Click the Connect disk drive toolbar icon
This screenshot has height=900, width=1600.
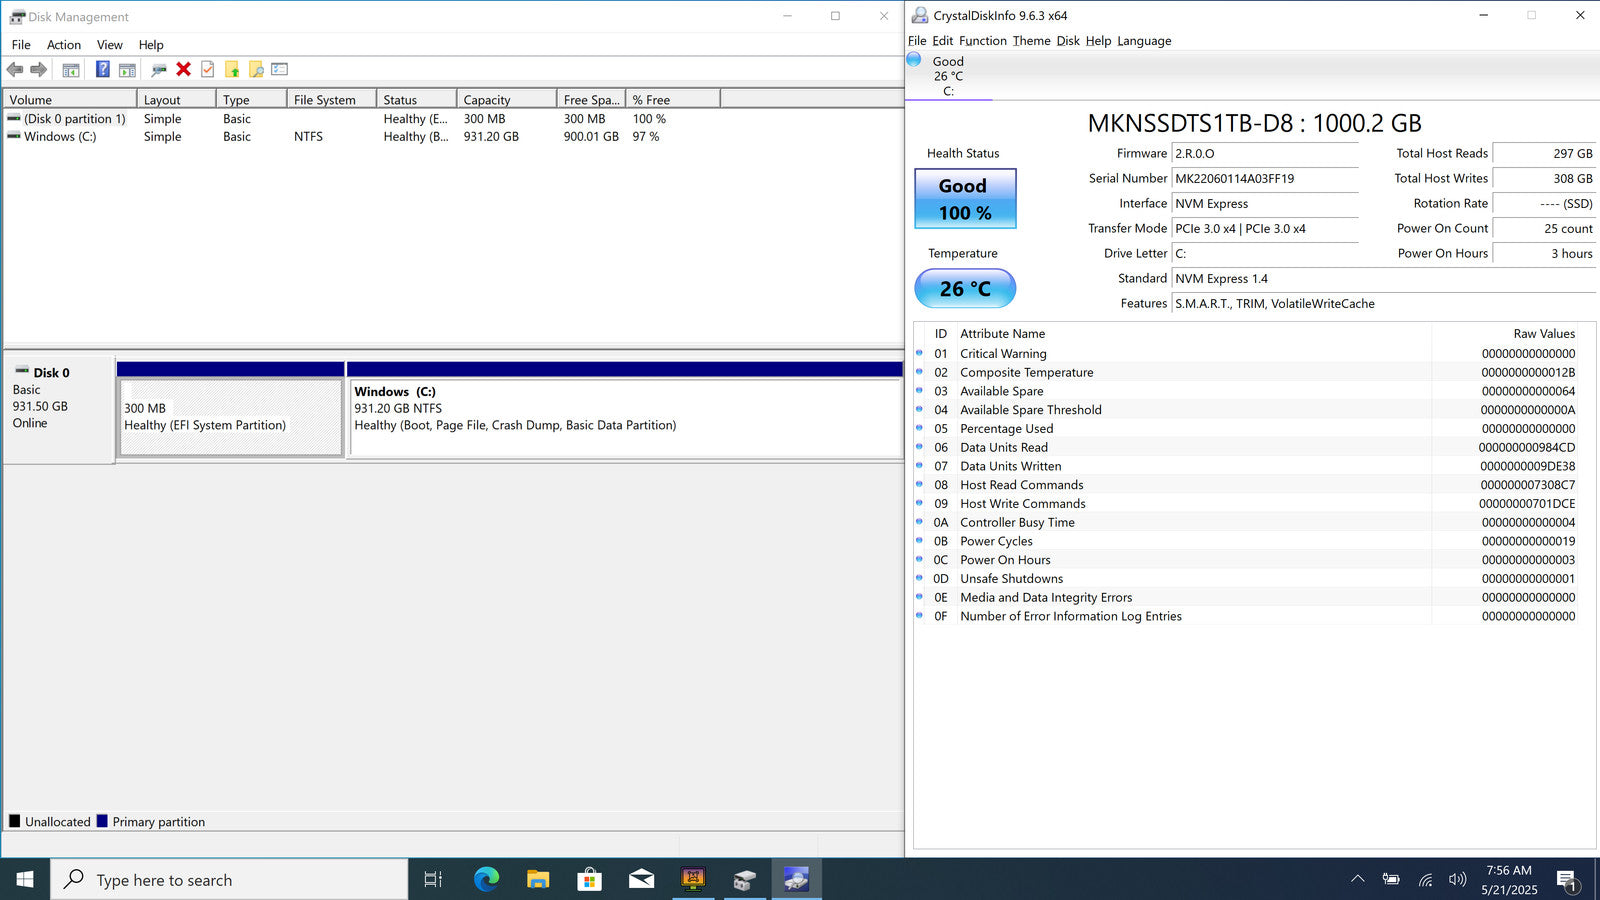[158, 69]
